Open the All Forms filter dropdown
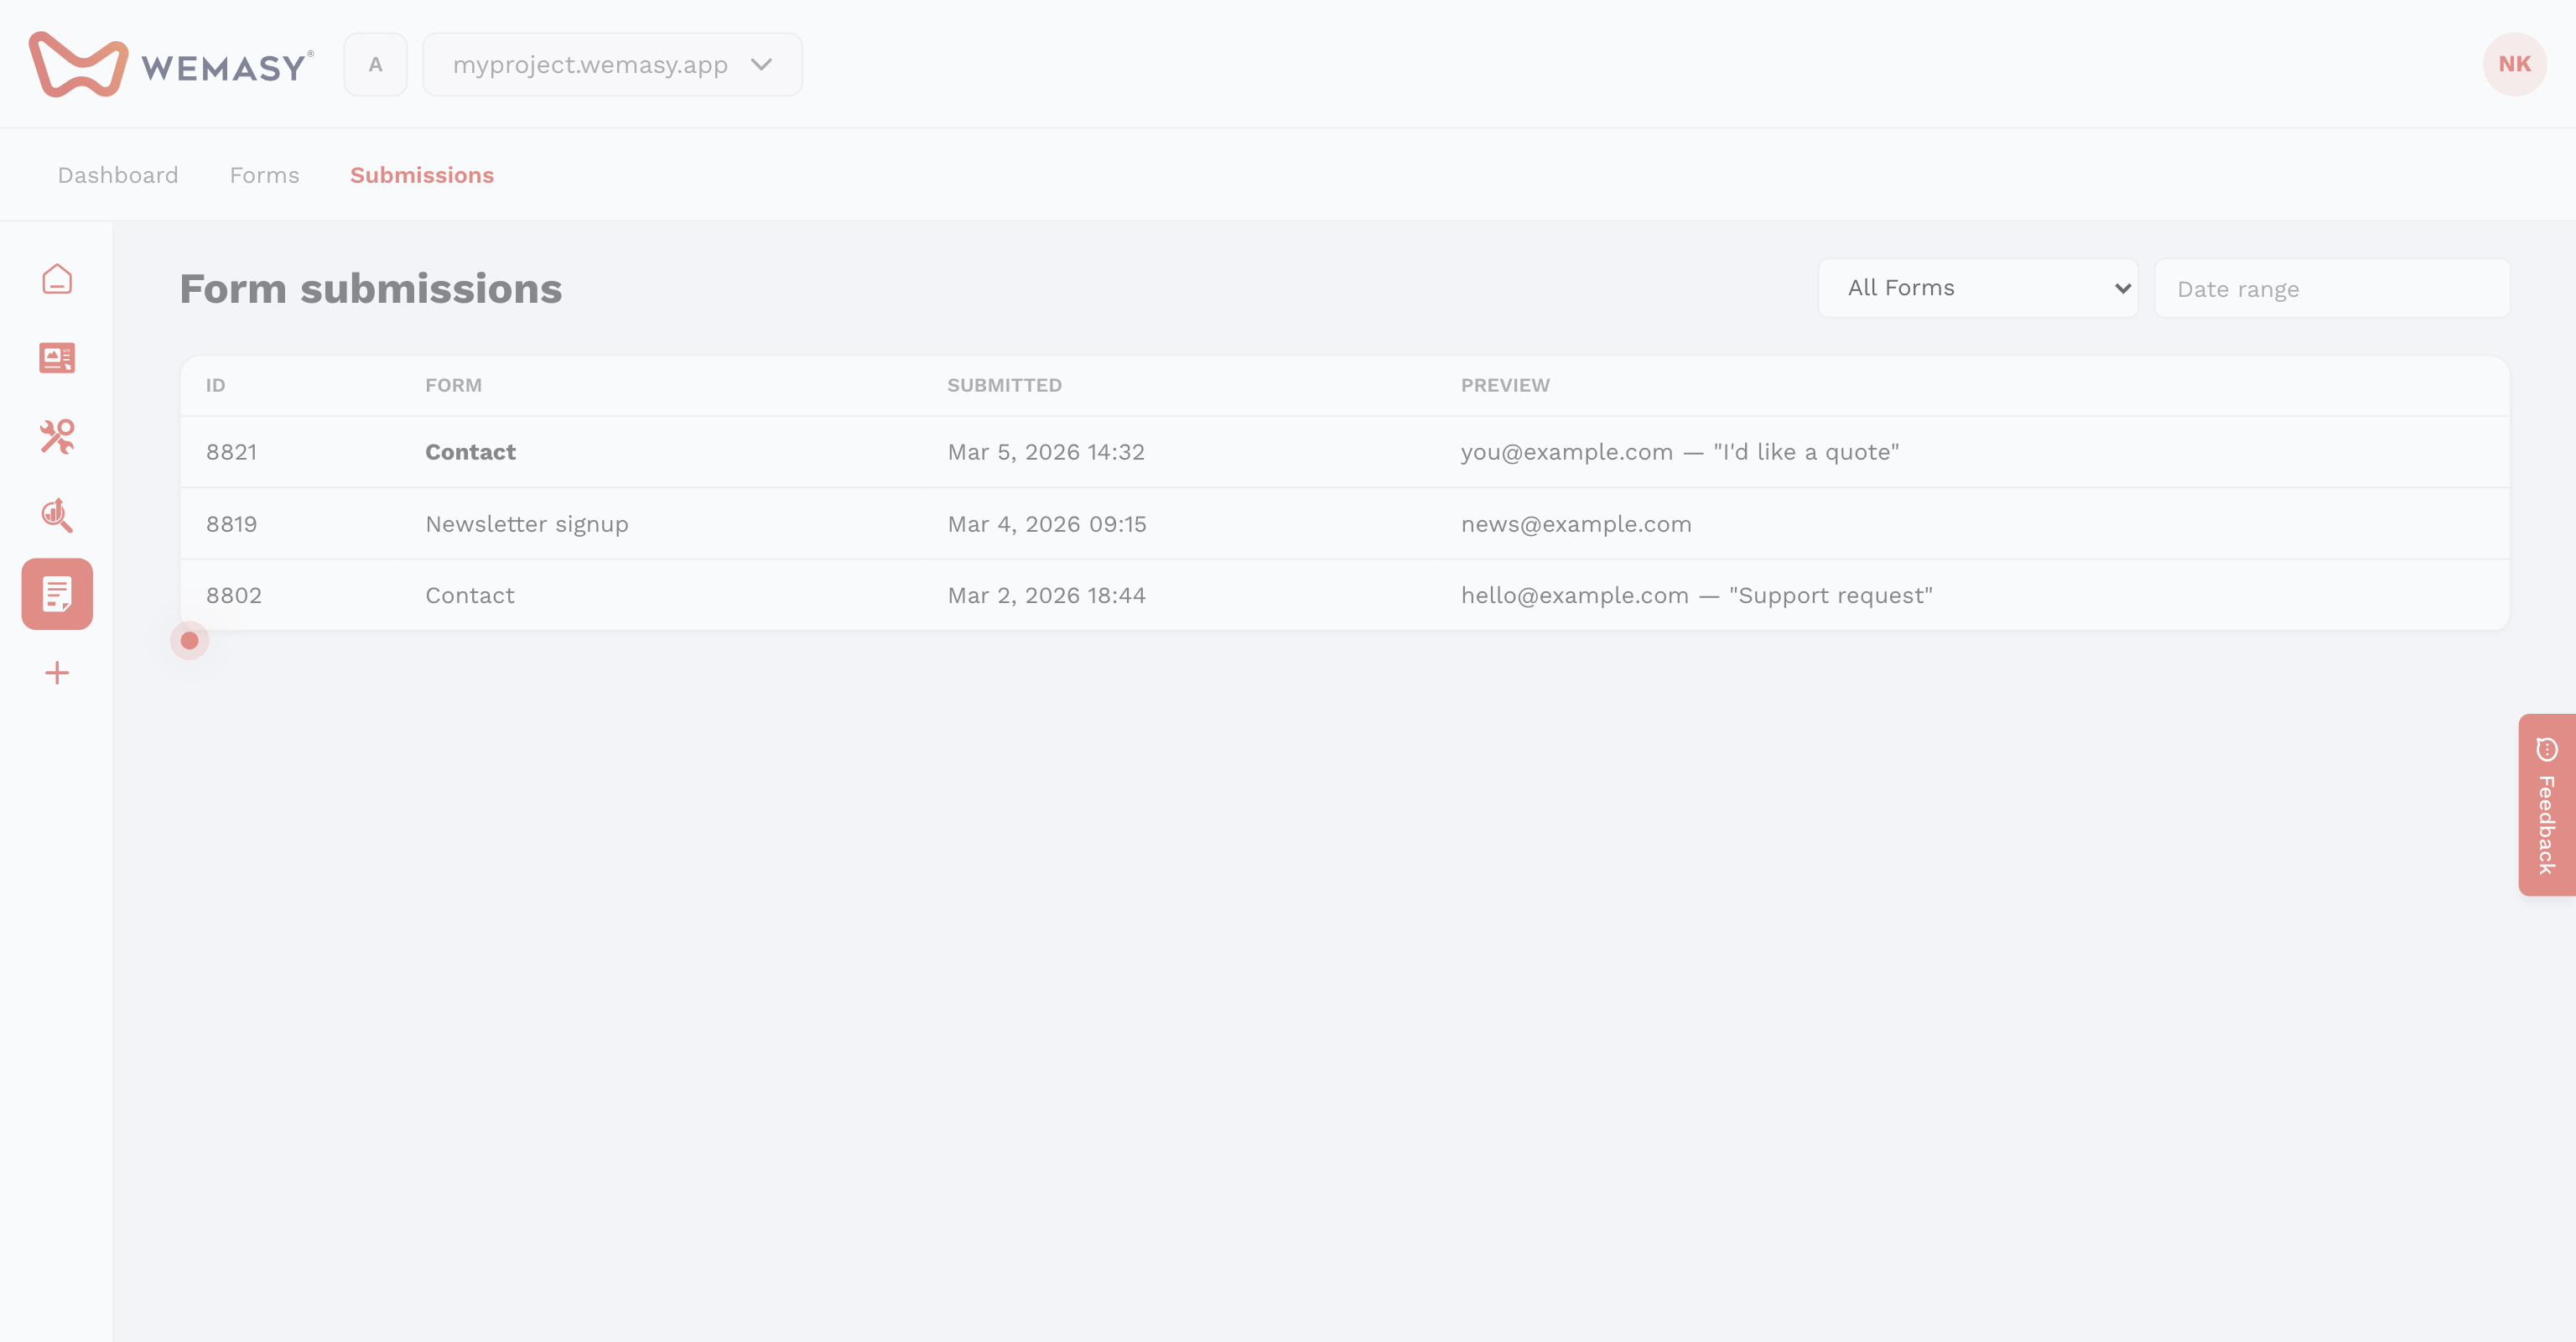Viewport: 2576px width, 1342px height. tap(1978, 288)
